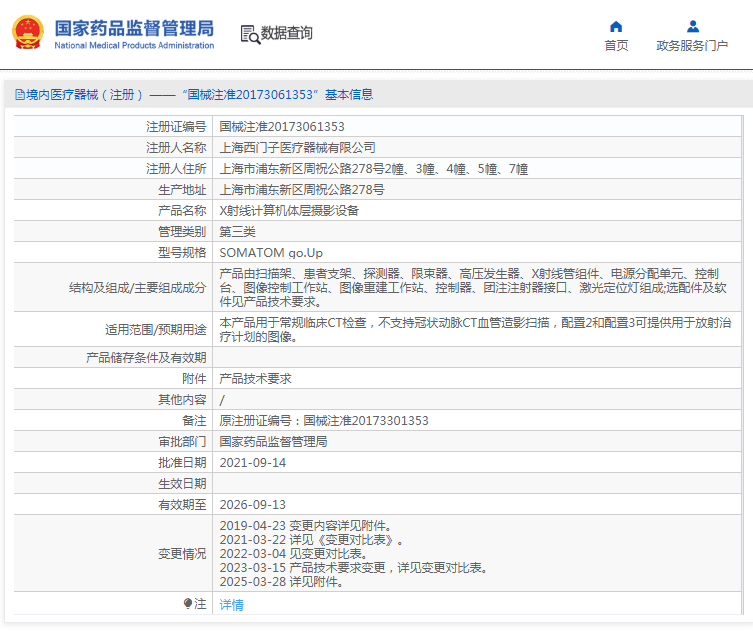Click the 2021-03-22 详见《变更对比表》 line
This screenshot has width=753, height=633.
click(x=311, y=540)
